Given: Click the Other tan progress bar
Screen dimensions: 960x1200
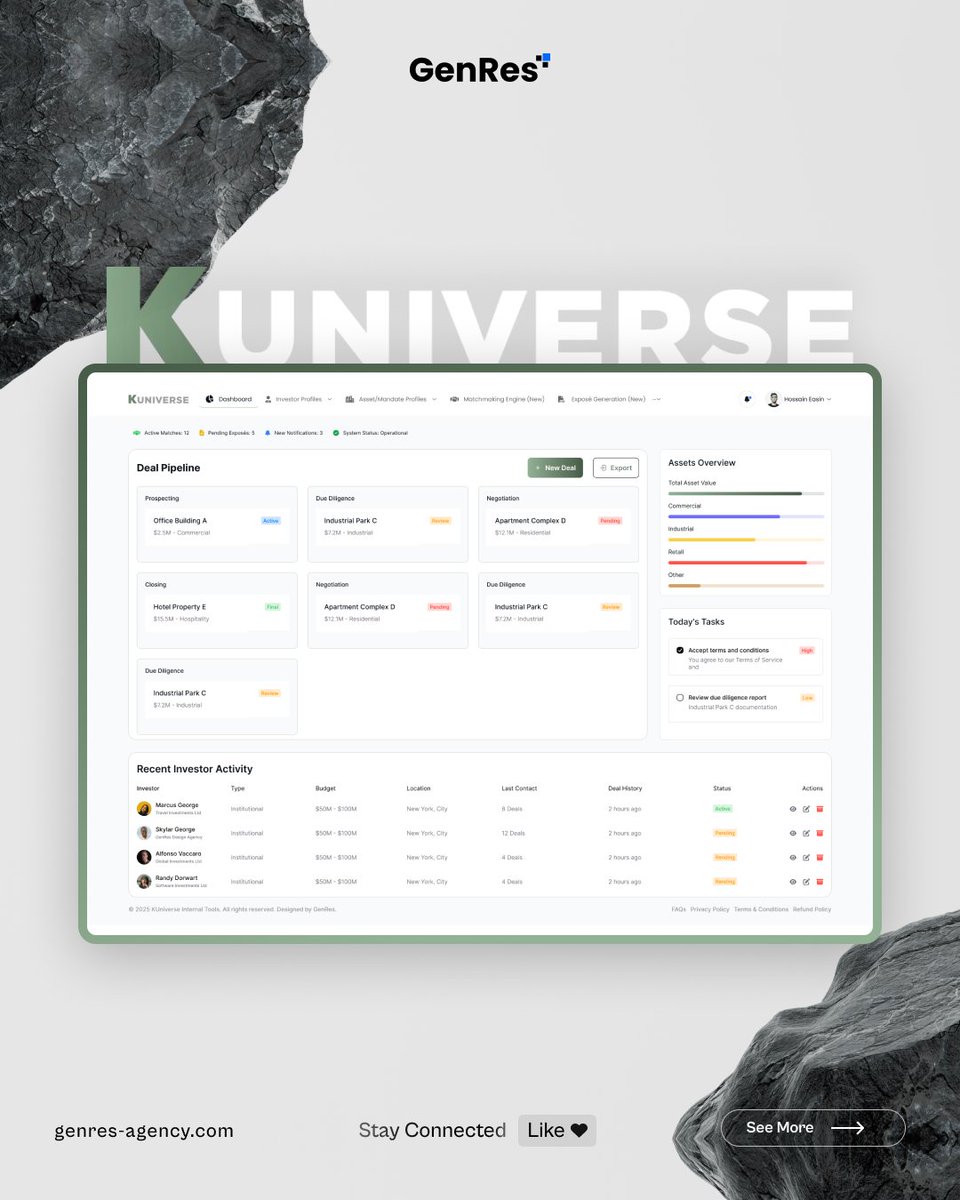Looking at the screenshot, I should tap(746, 585).
